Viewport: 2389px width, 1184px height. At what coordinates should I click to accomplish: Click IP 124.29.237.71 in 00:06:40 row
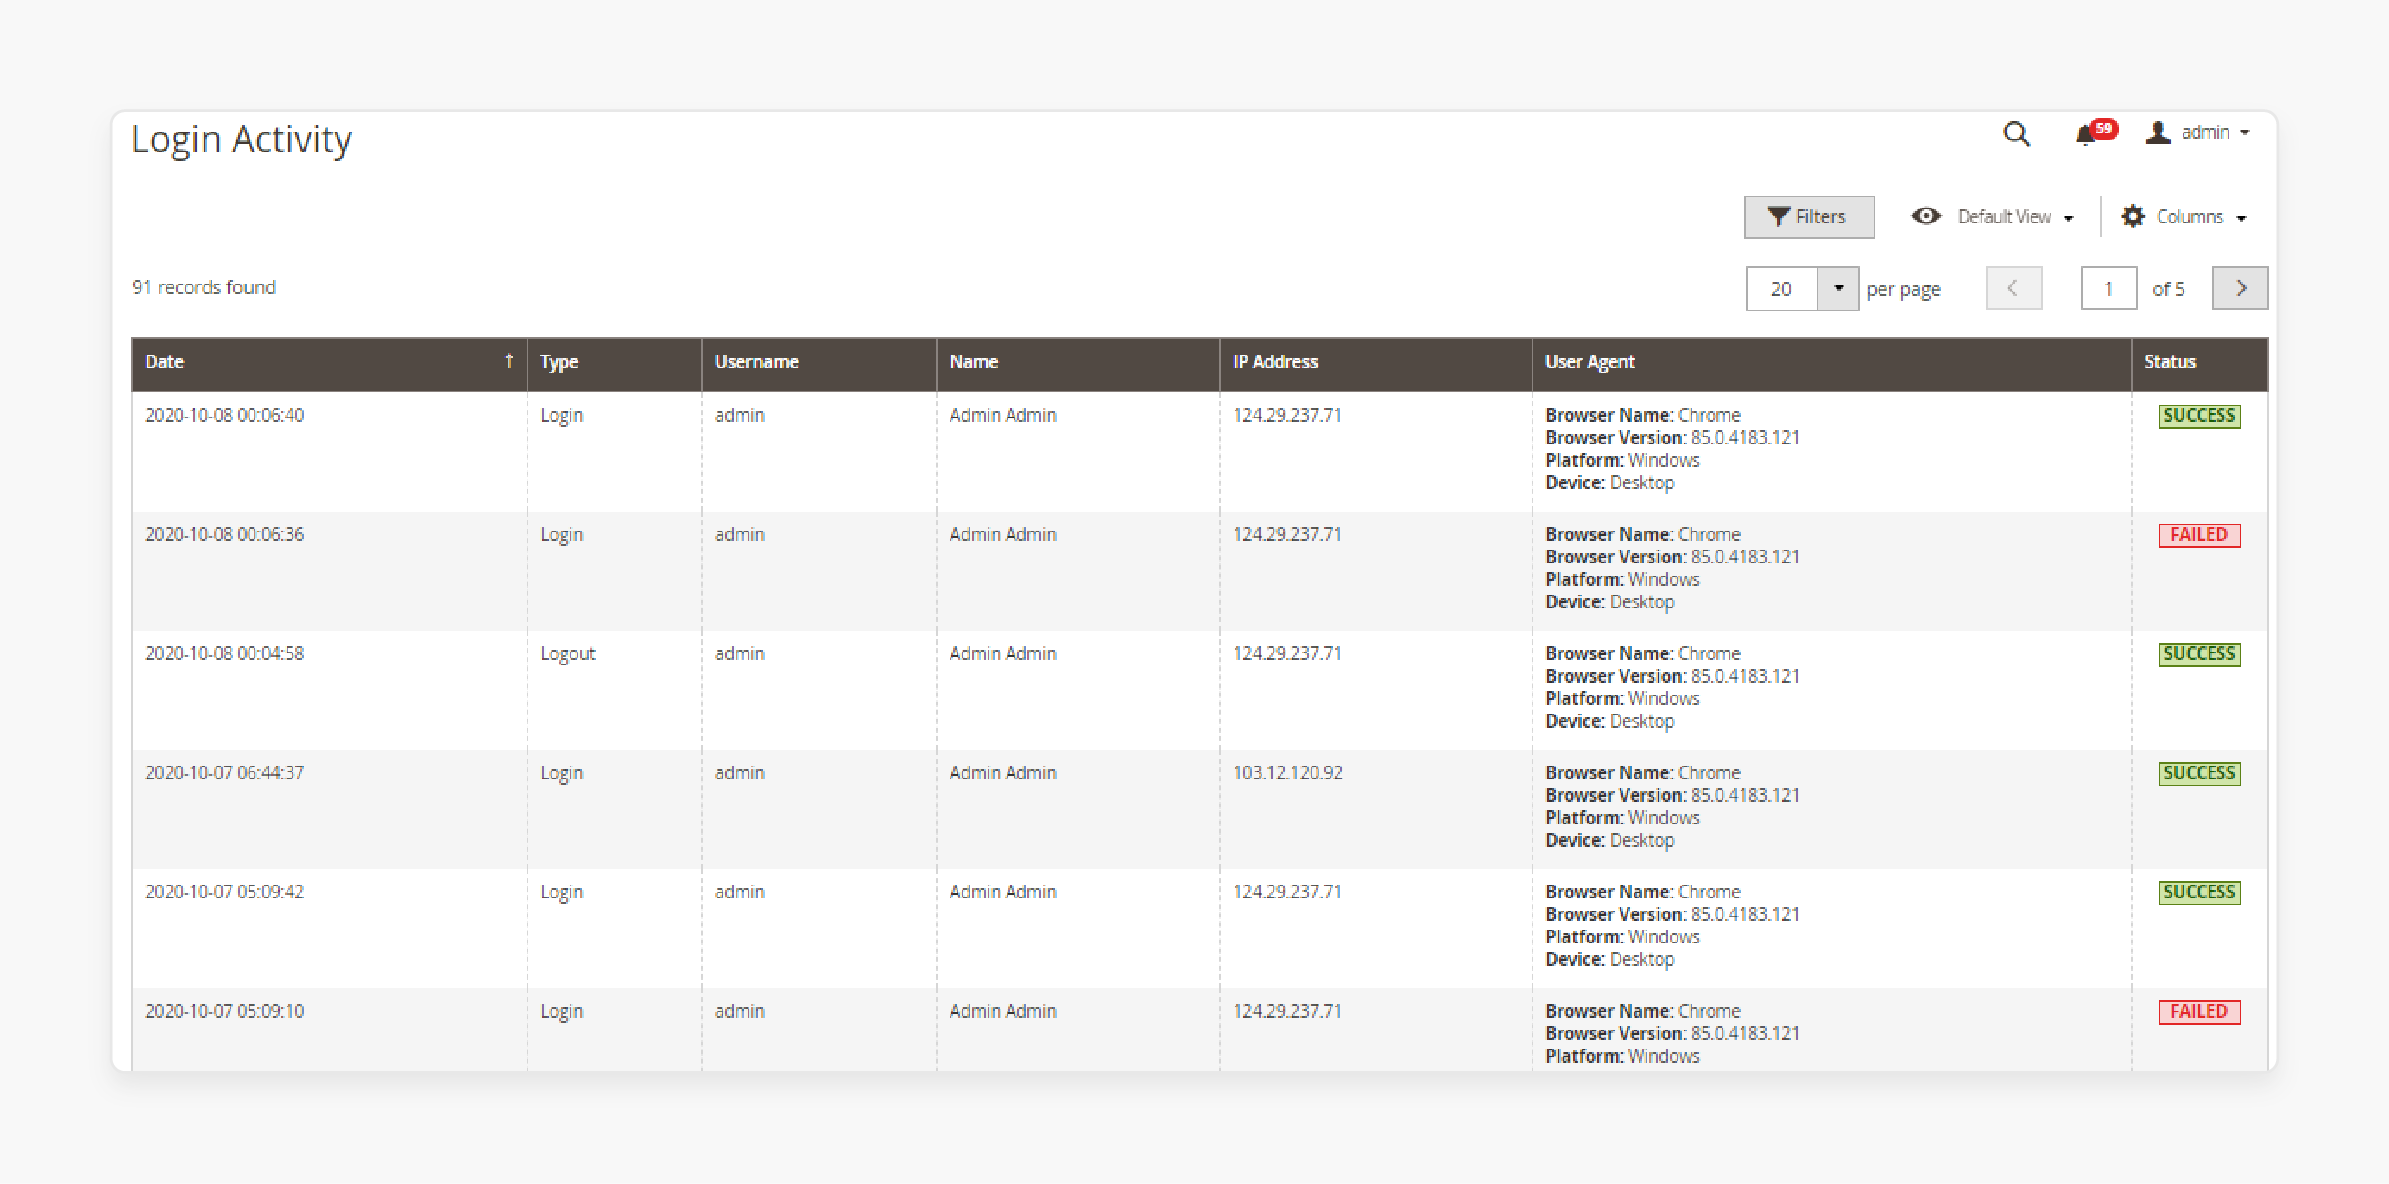click(1288, 415)
